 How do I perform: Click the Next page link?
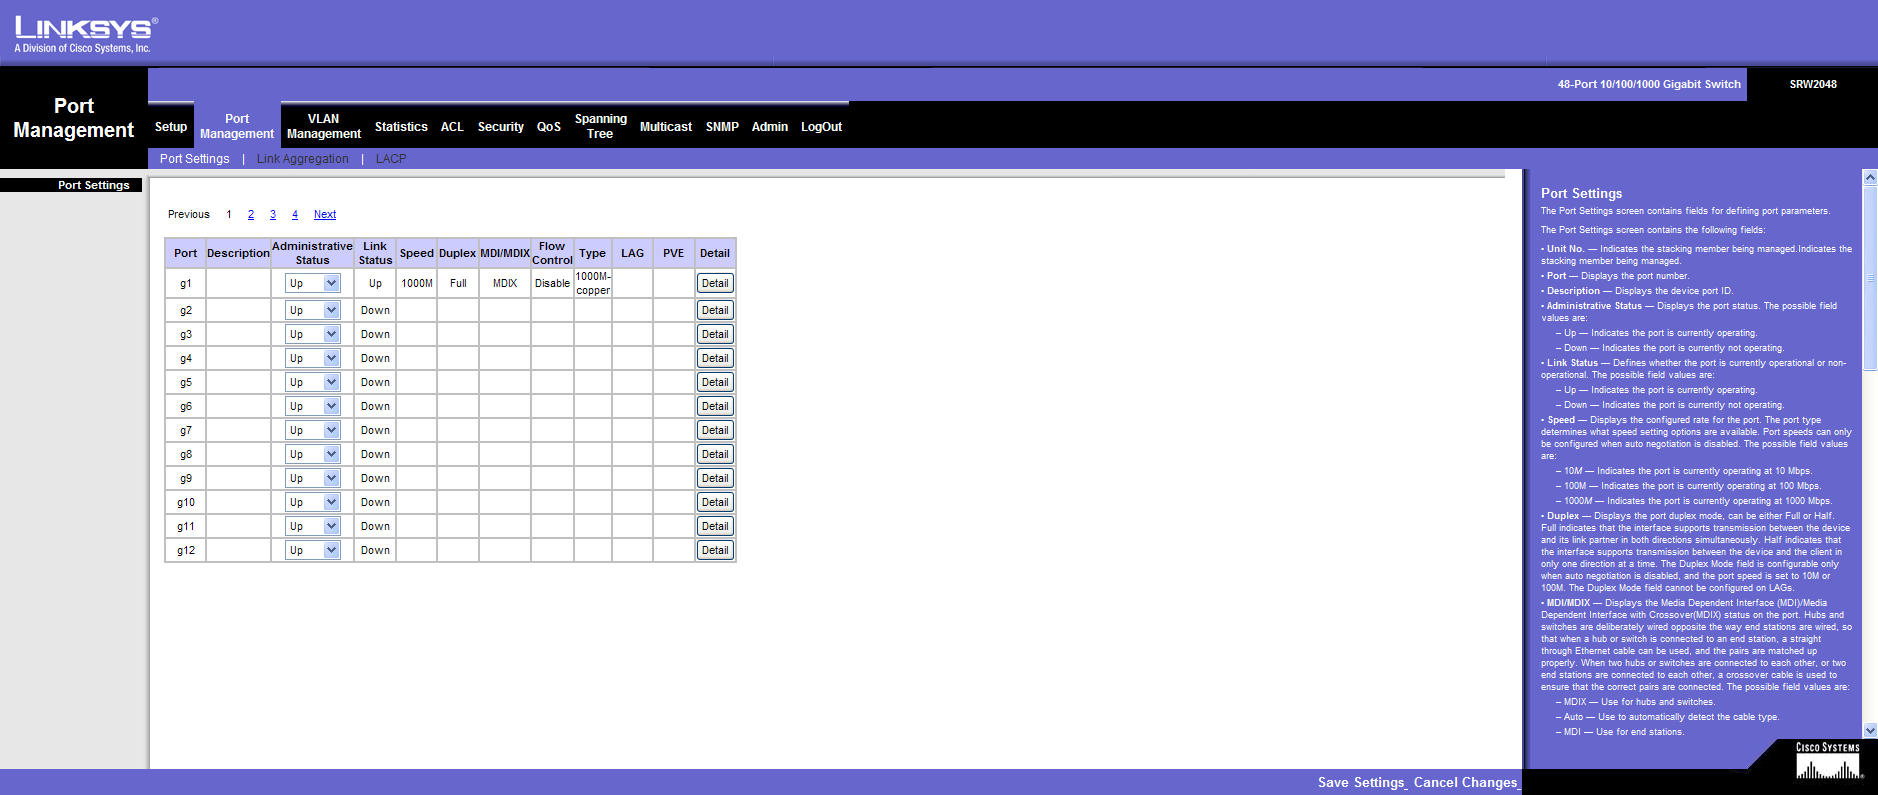(x=324, y=215)
